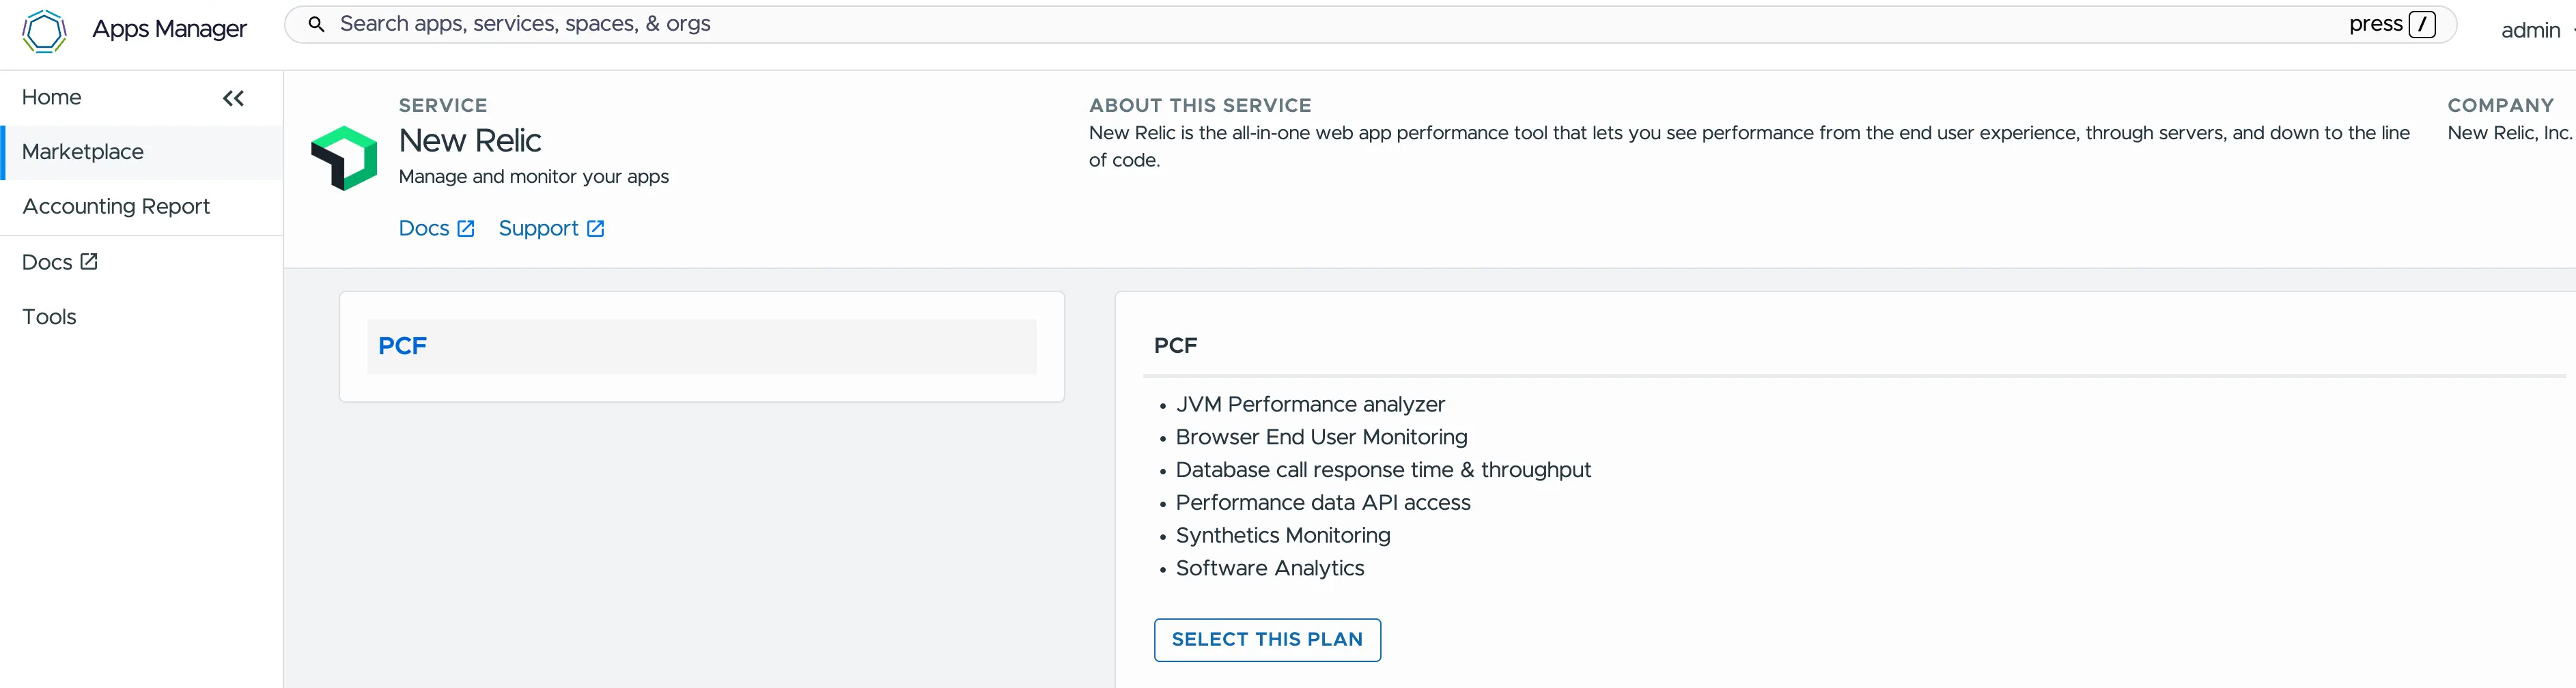Open Accounting Report from the sidebar
This screenshot has height=688, width=2576.
point(116,207)
